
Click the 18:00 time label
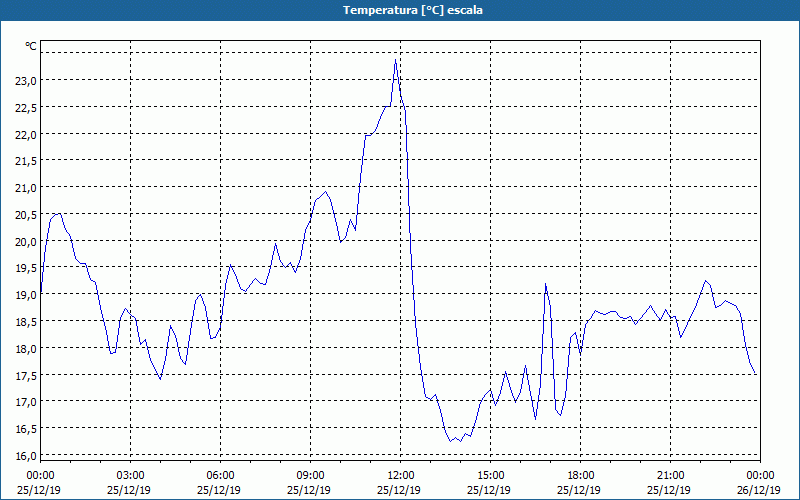coord(581,476)
